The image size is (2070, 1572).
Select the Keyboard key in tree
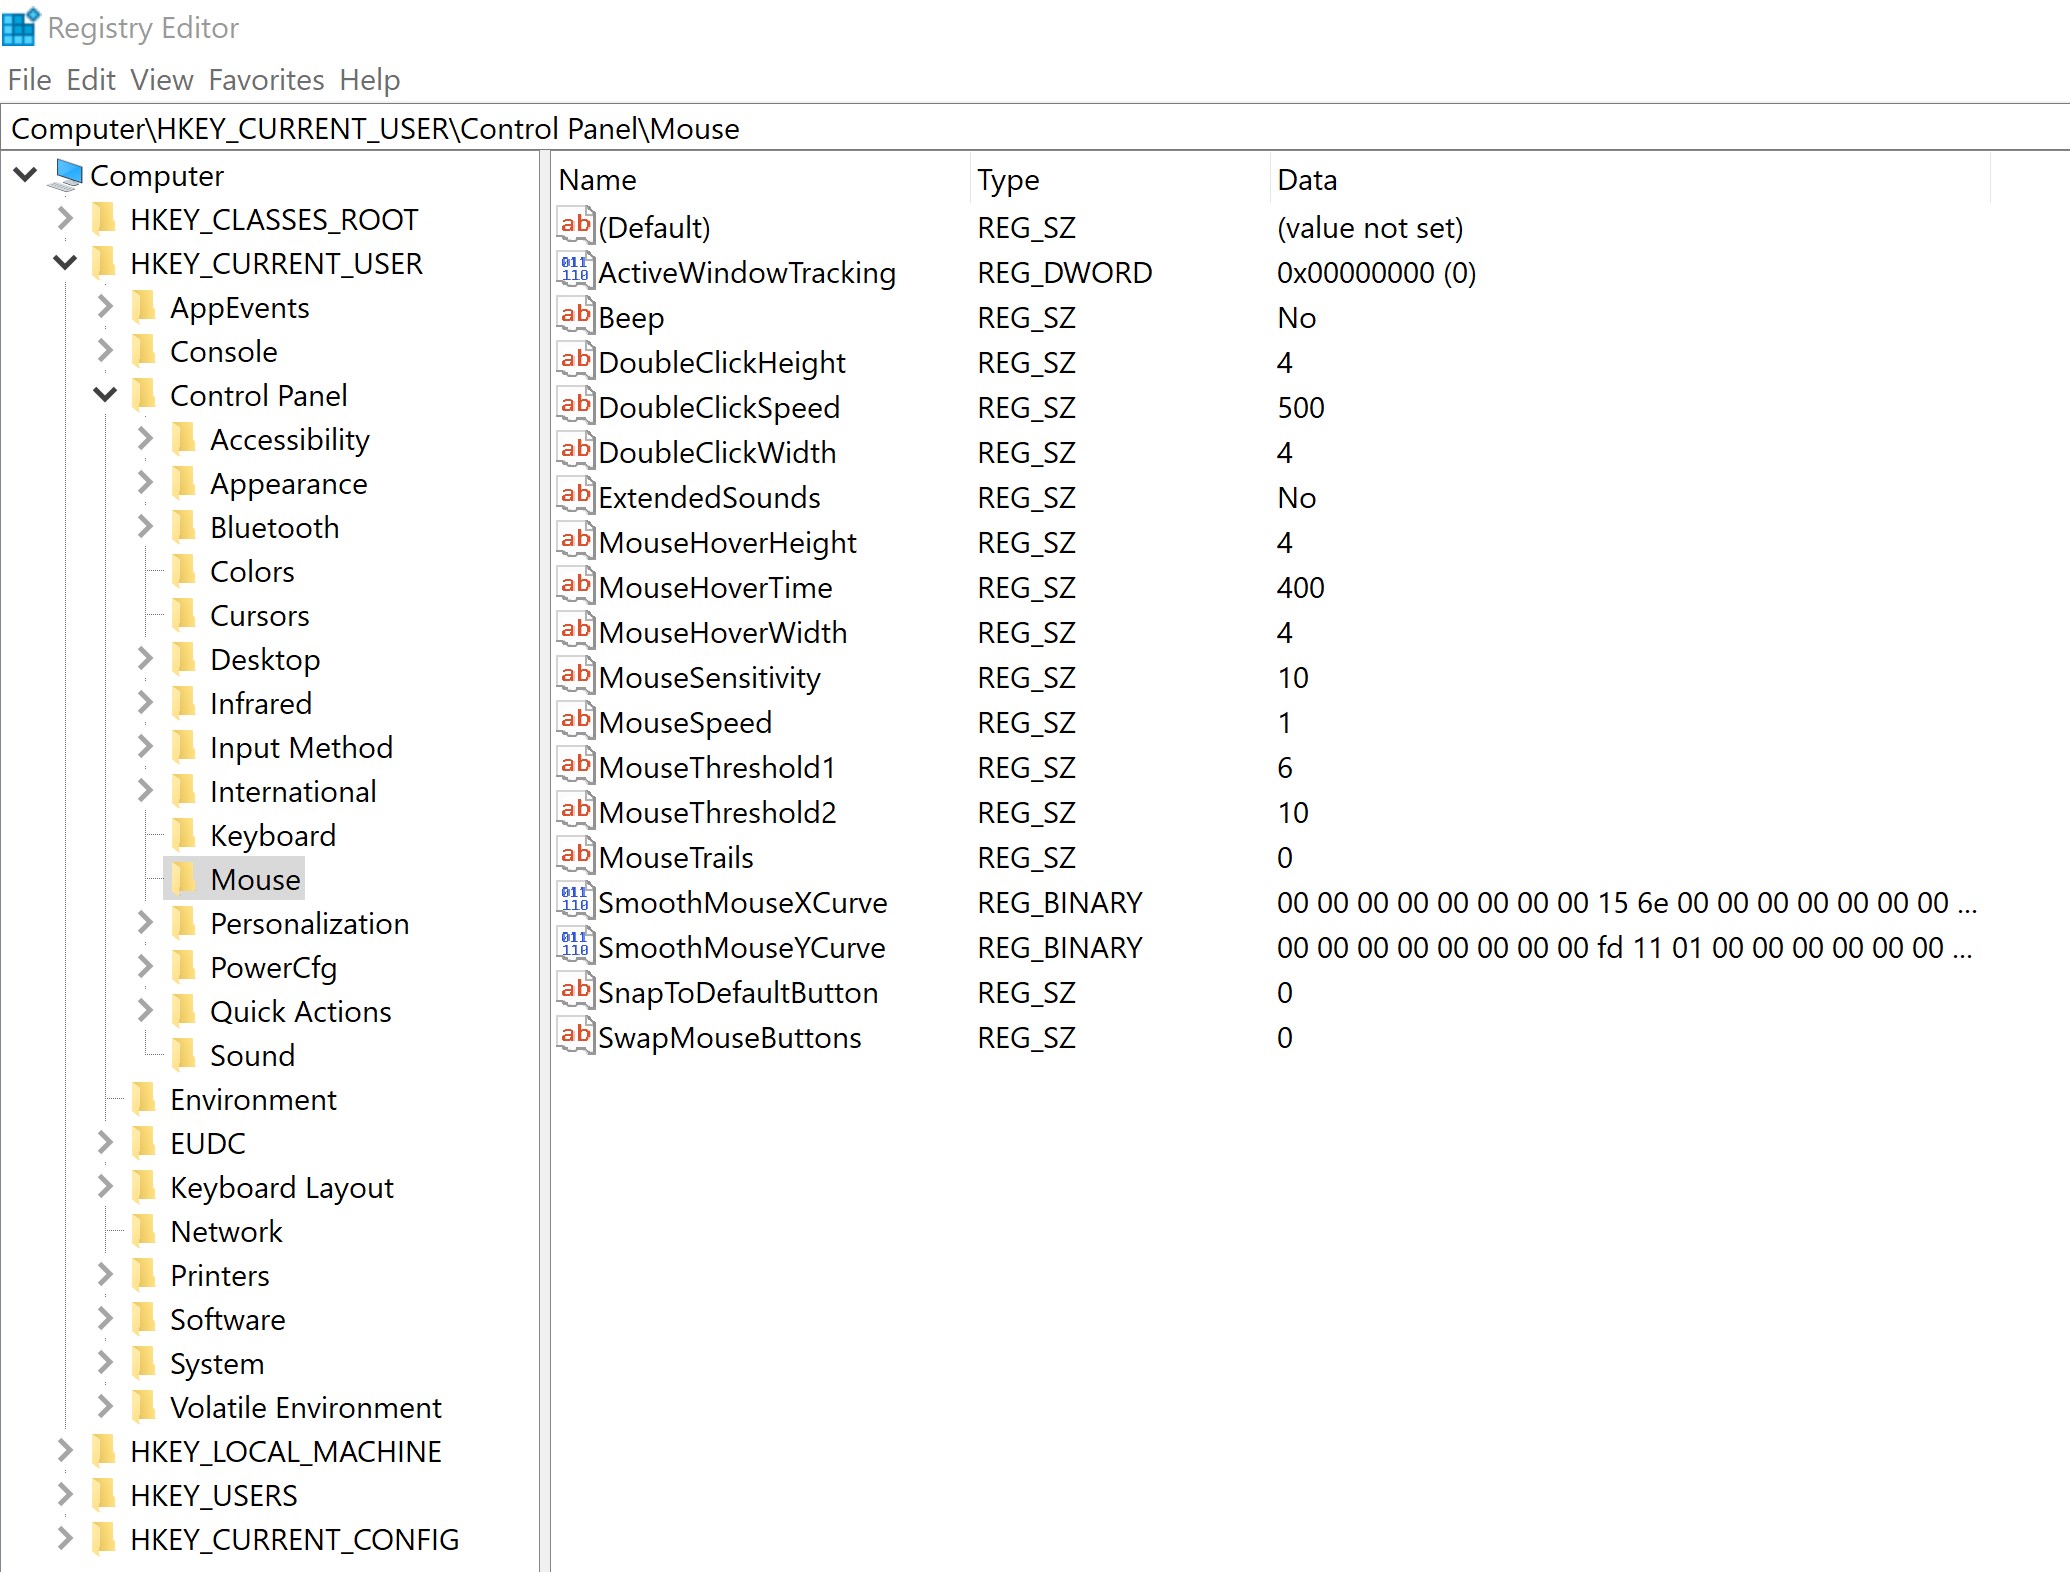272,836
